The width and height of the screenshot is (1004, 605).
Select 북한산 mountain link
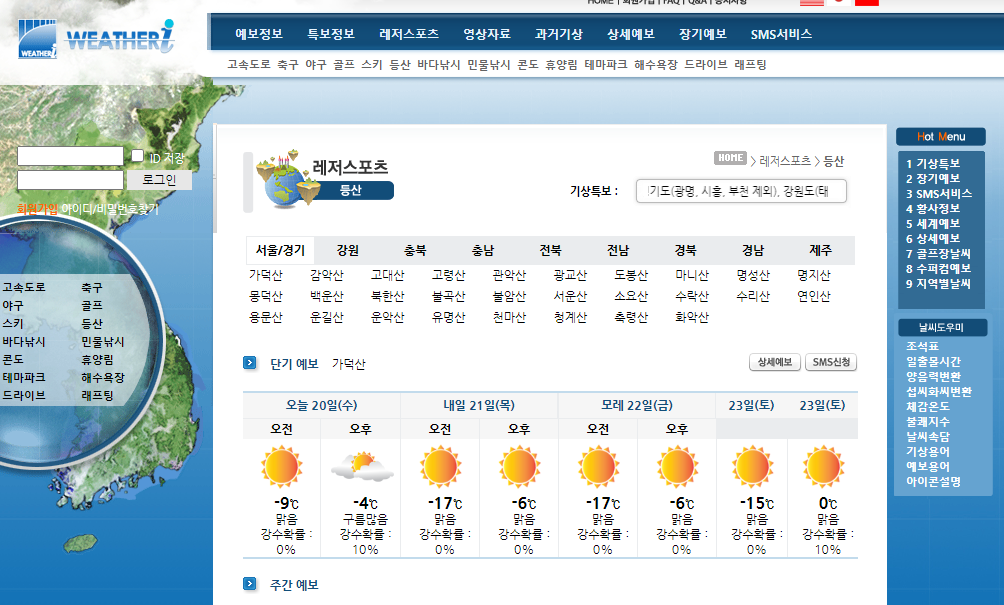tap(387, 296)
